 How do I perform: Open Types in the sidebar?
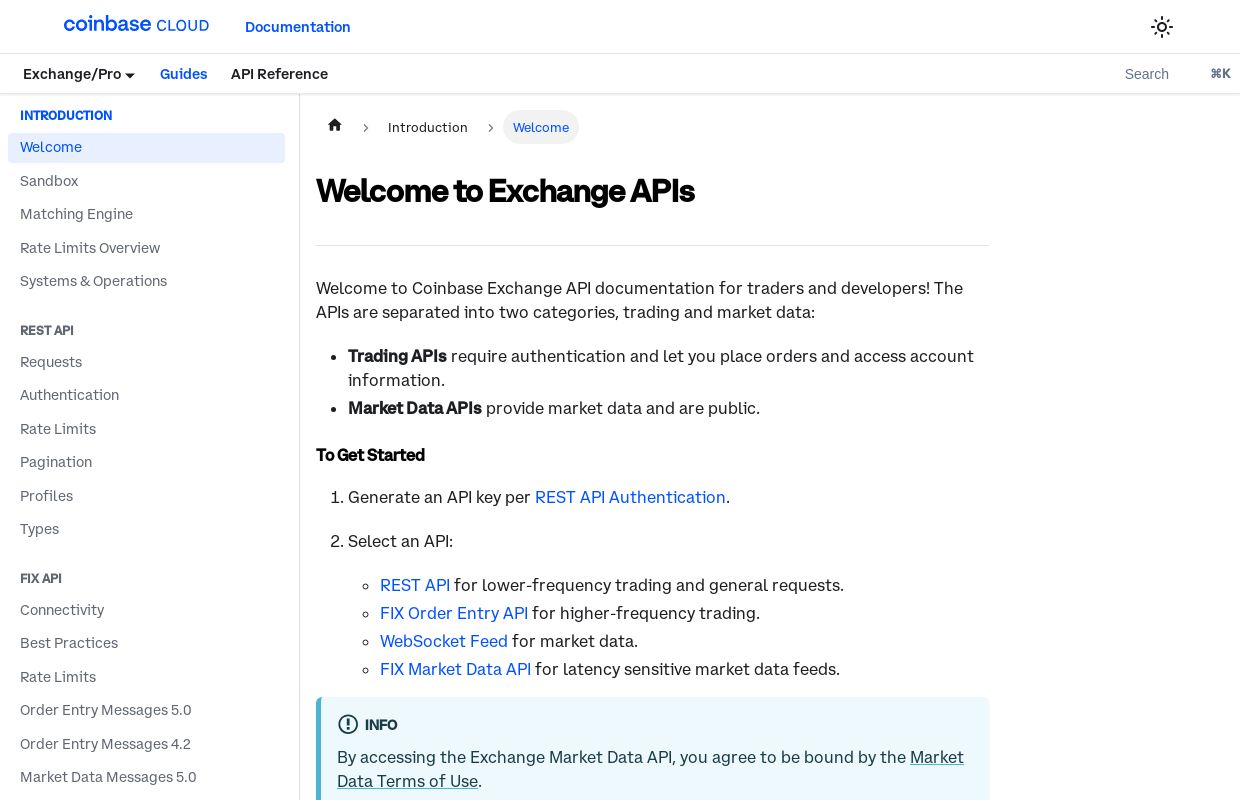(146, 529)
